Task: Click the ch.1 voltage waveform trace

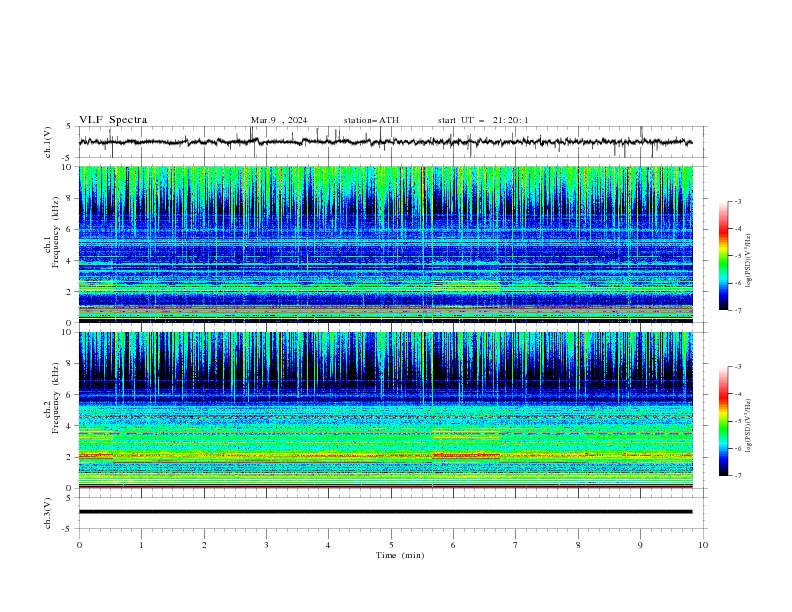Action: point(385,142)
